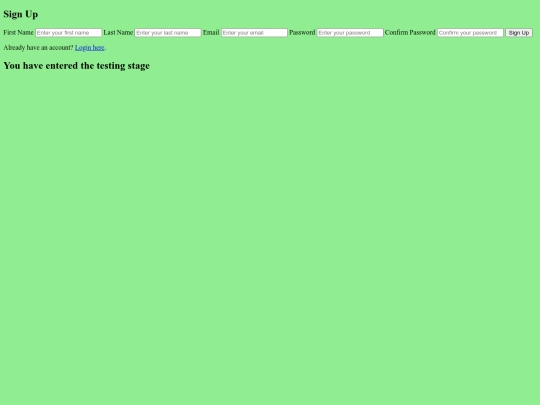
Task: Select the 'You have entered the testing stage' text
Action: point(76,65)
